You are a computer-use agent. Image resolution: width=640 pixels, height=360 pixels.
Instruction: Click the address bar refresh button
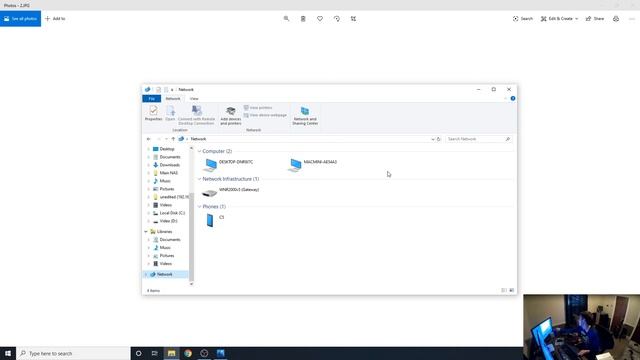(439, 139)
